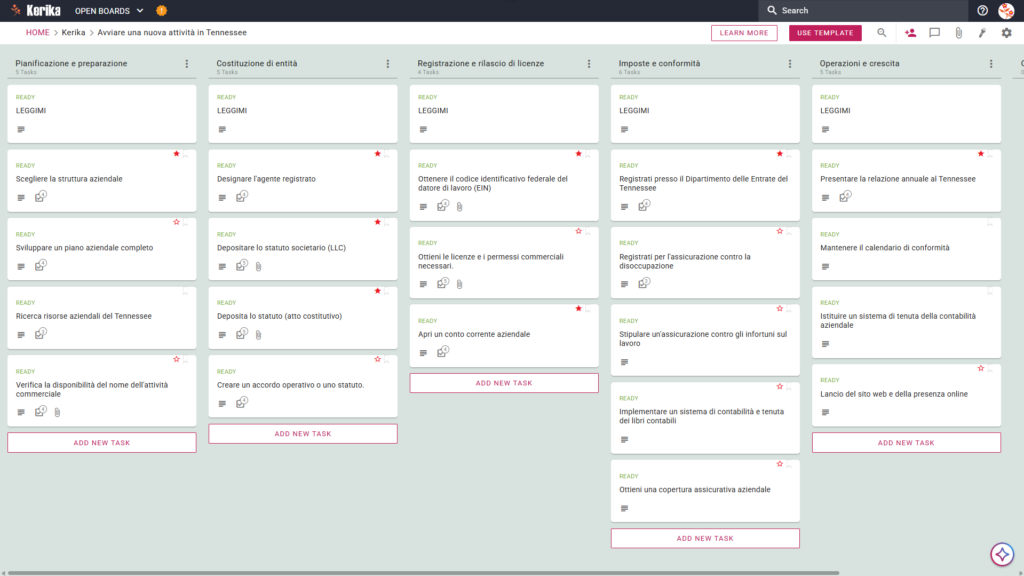Viewport: 1024px width, 576px height.
Task: Open LEGGIMI card in Imposte e conformità
Action: click(x=705, y=114)
